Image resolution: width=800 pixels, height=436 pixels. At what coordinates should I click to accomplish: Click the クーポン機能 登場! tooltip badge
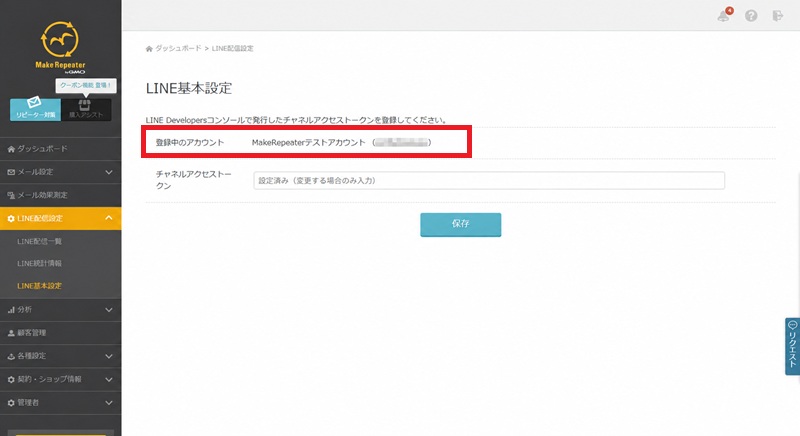(86, 85)
